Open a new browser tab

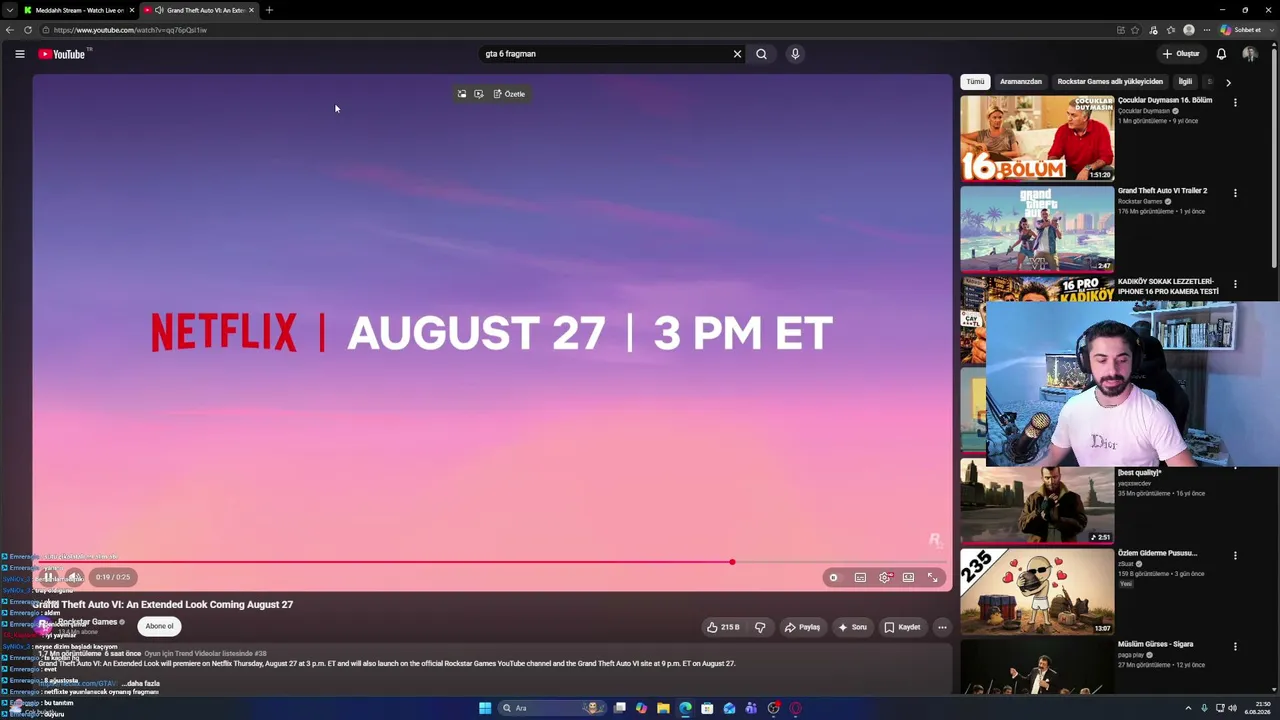(269, 10)
